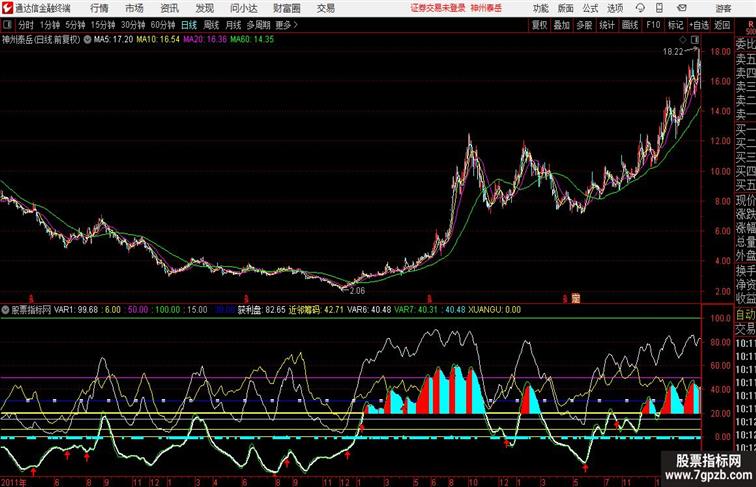Switch to the 5分钟 period
The image size is (756, 487).
pos(75,25)
